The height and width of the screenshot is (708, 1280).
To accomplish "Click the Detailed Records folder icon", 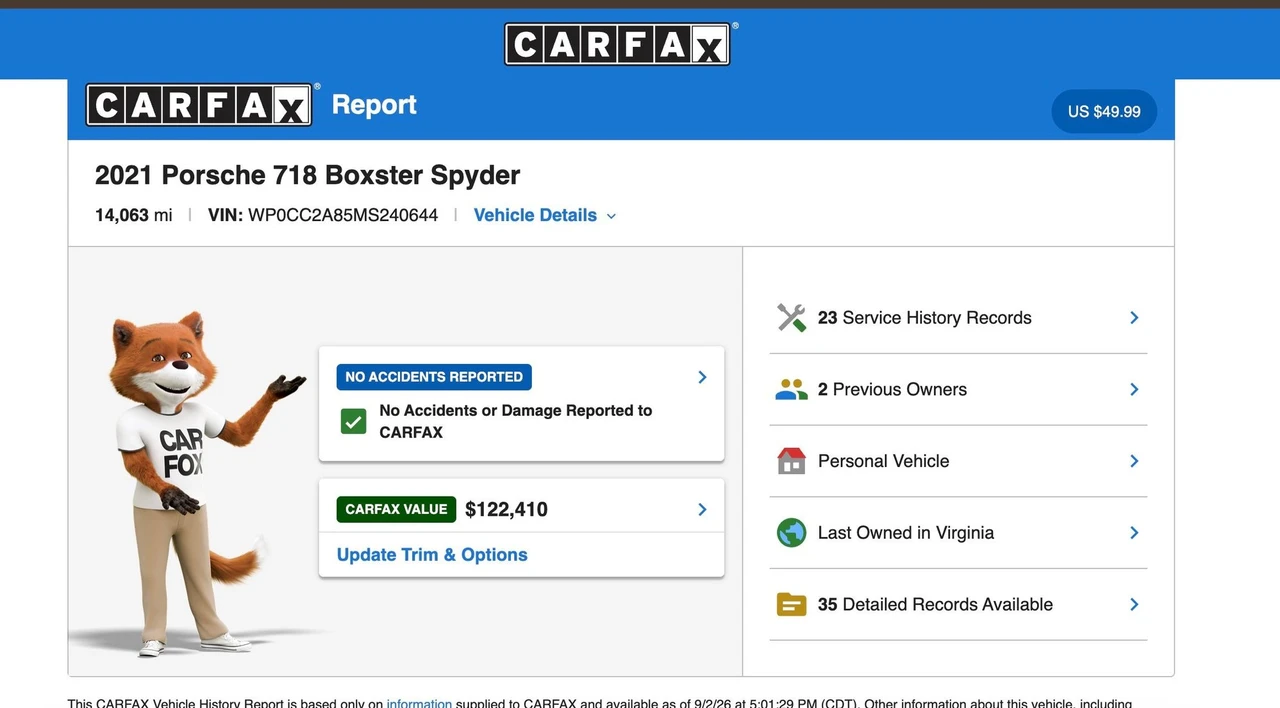I will (x=791, y=604).
